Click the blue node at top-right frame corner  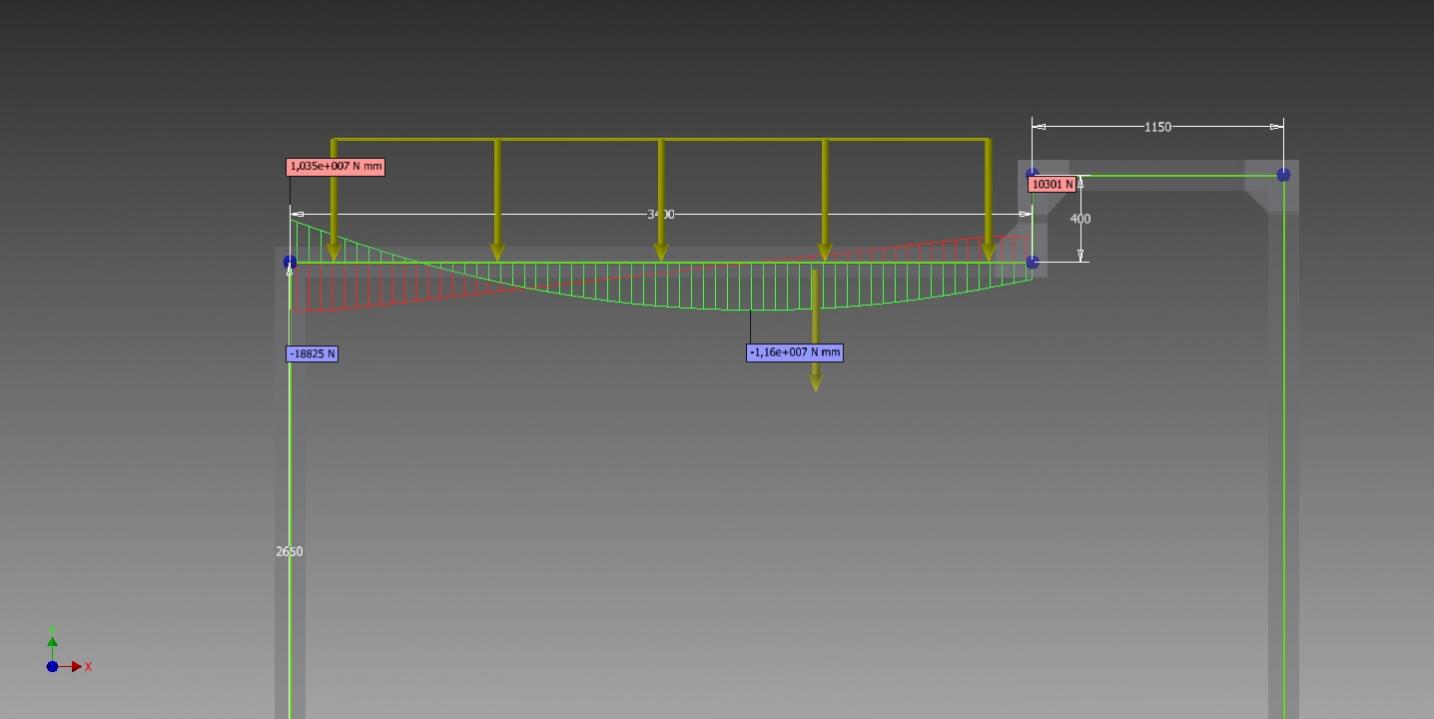tap(1283, 175)
